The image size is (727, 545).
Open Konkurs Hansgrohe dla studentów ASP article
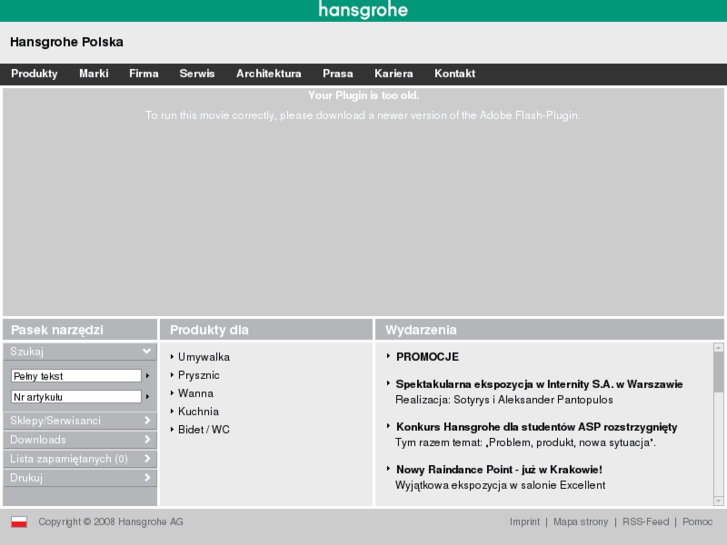536,427
